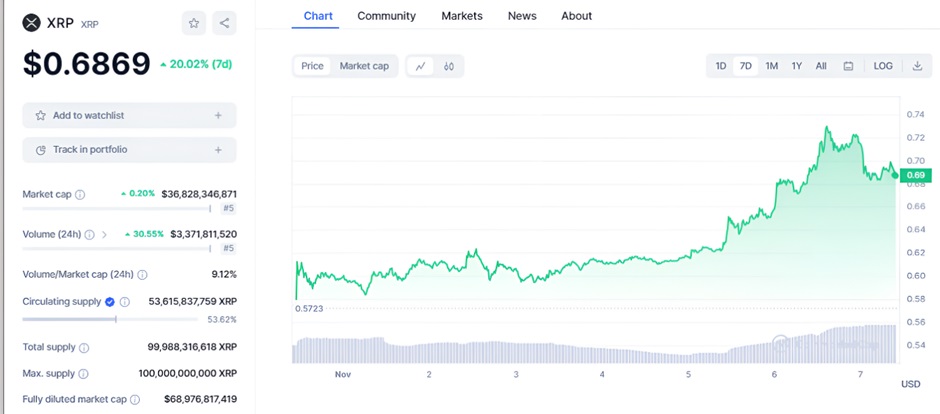The image size is (940, 414).
Task: Click the 0.69 current price marker
Action: coord(916,175)
